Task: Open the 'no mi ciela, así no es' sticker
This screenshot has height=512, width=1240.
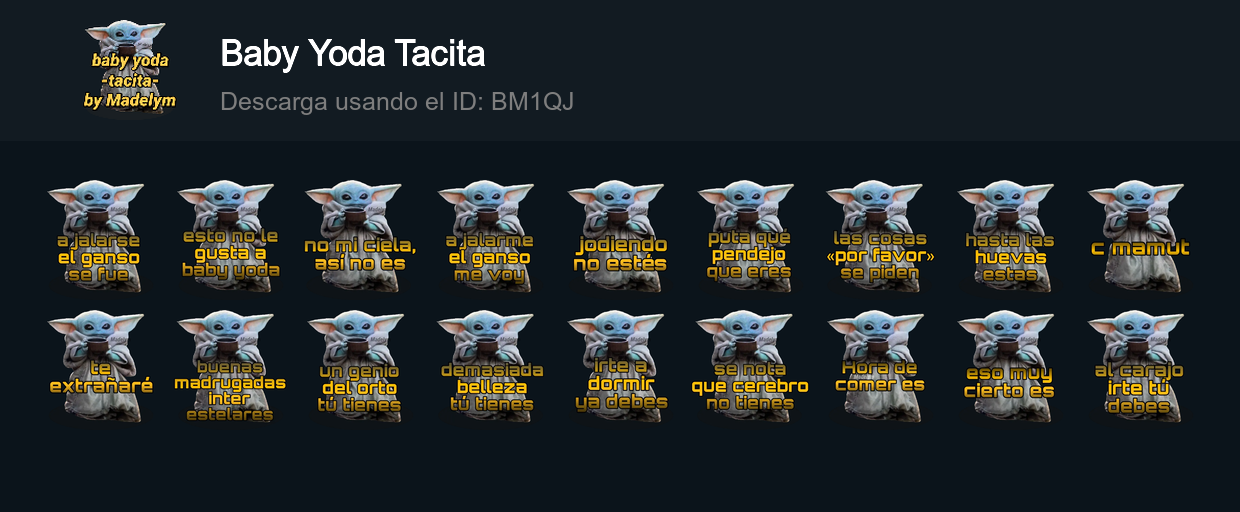Action: [358, 236]
